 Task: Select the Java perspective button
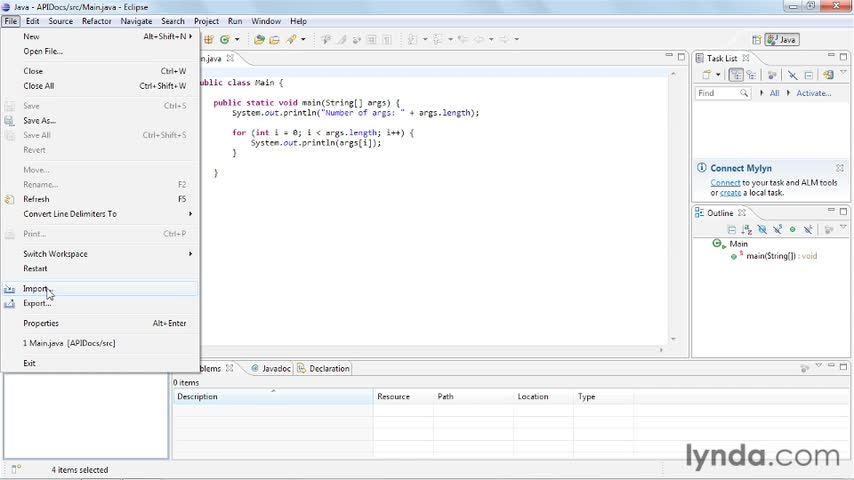783,40
